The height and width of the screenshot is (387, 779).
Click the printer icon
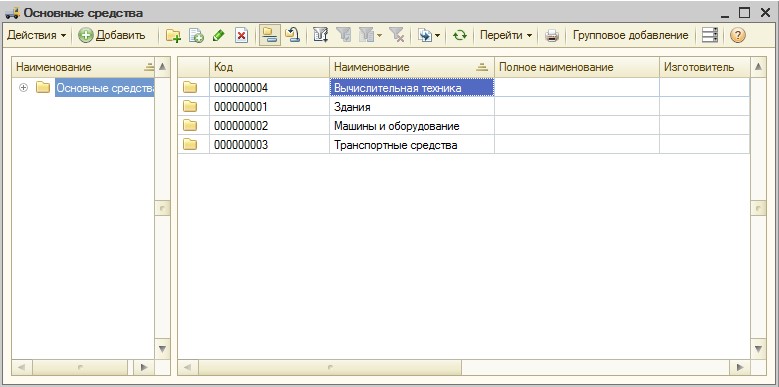pos(552,36)
